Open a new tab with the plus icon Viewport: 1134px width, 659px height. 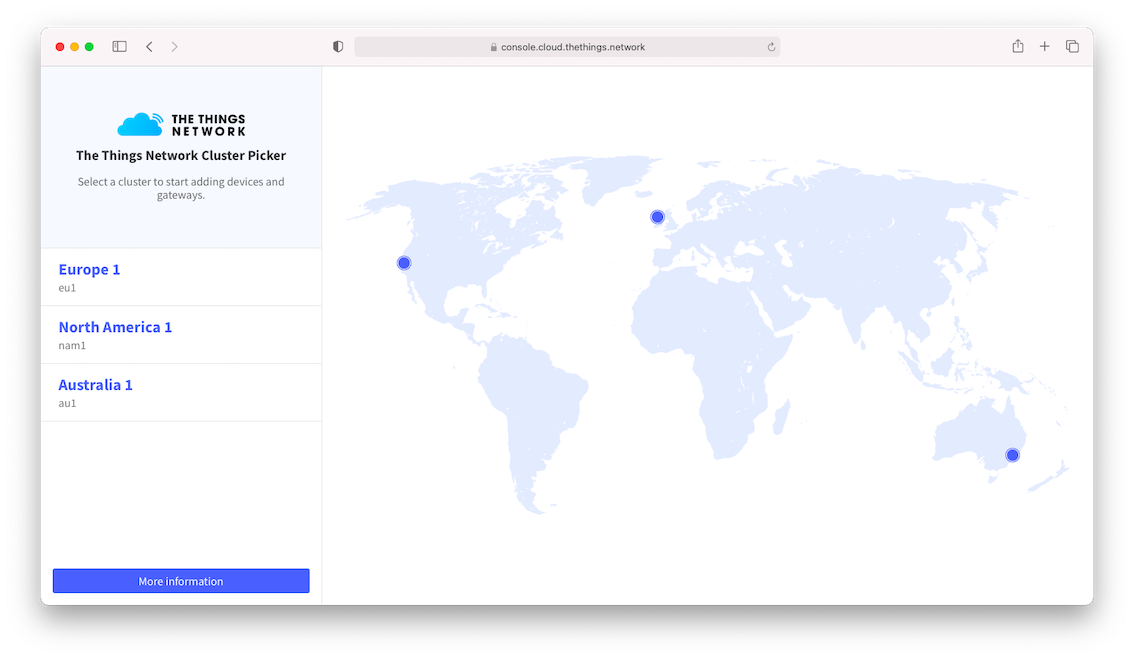[1044, 47]
